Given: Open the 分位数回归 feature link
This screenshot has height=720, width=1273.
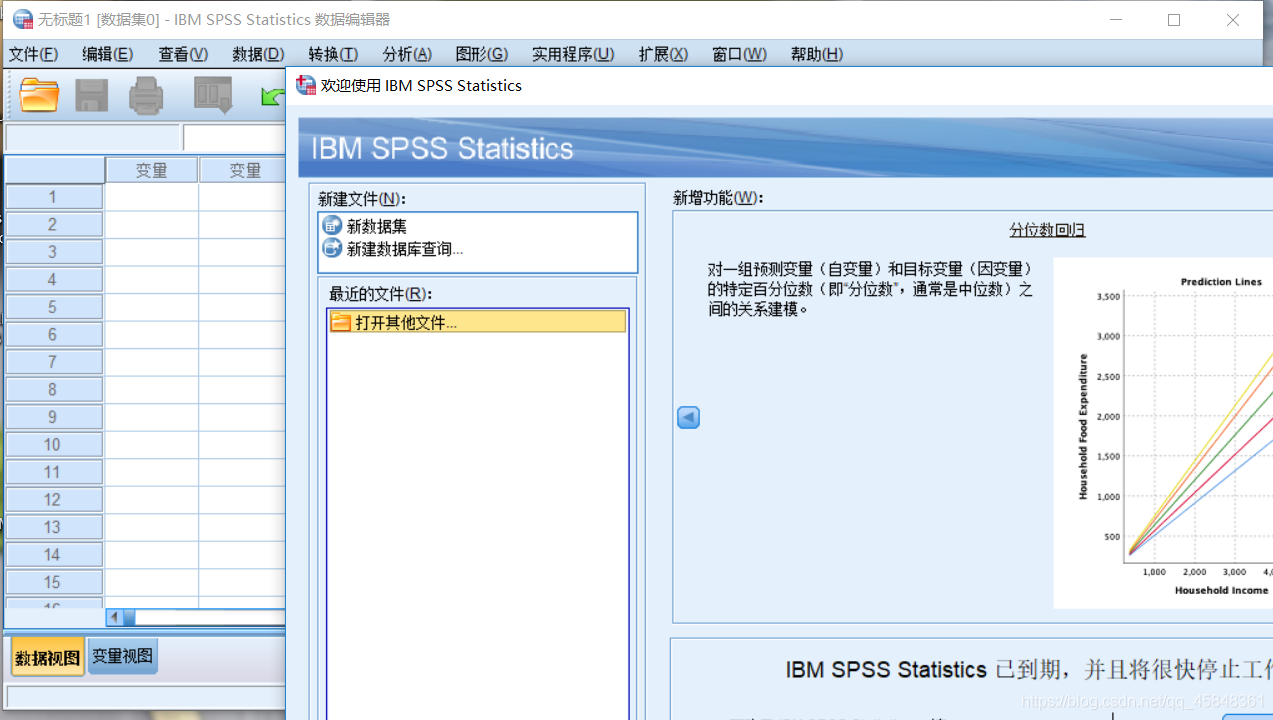Looking at the screenshot, I should click(1047, 230).
